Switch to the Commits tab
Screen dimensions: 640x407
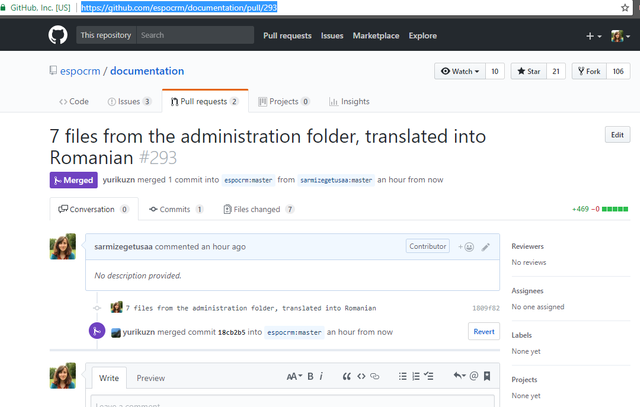click(176, 209)
